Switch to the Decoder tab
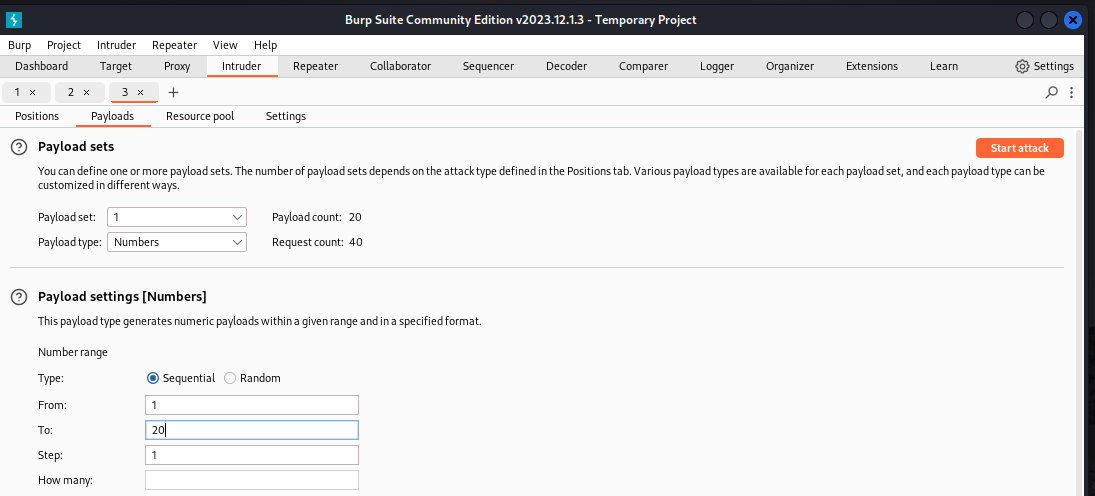The height and width of the screenshot is (496, 1095). click(x=566, y=66)
